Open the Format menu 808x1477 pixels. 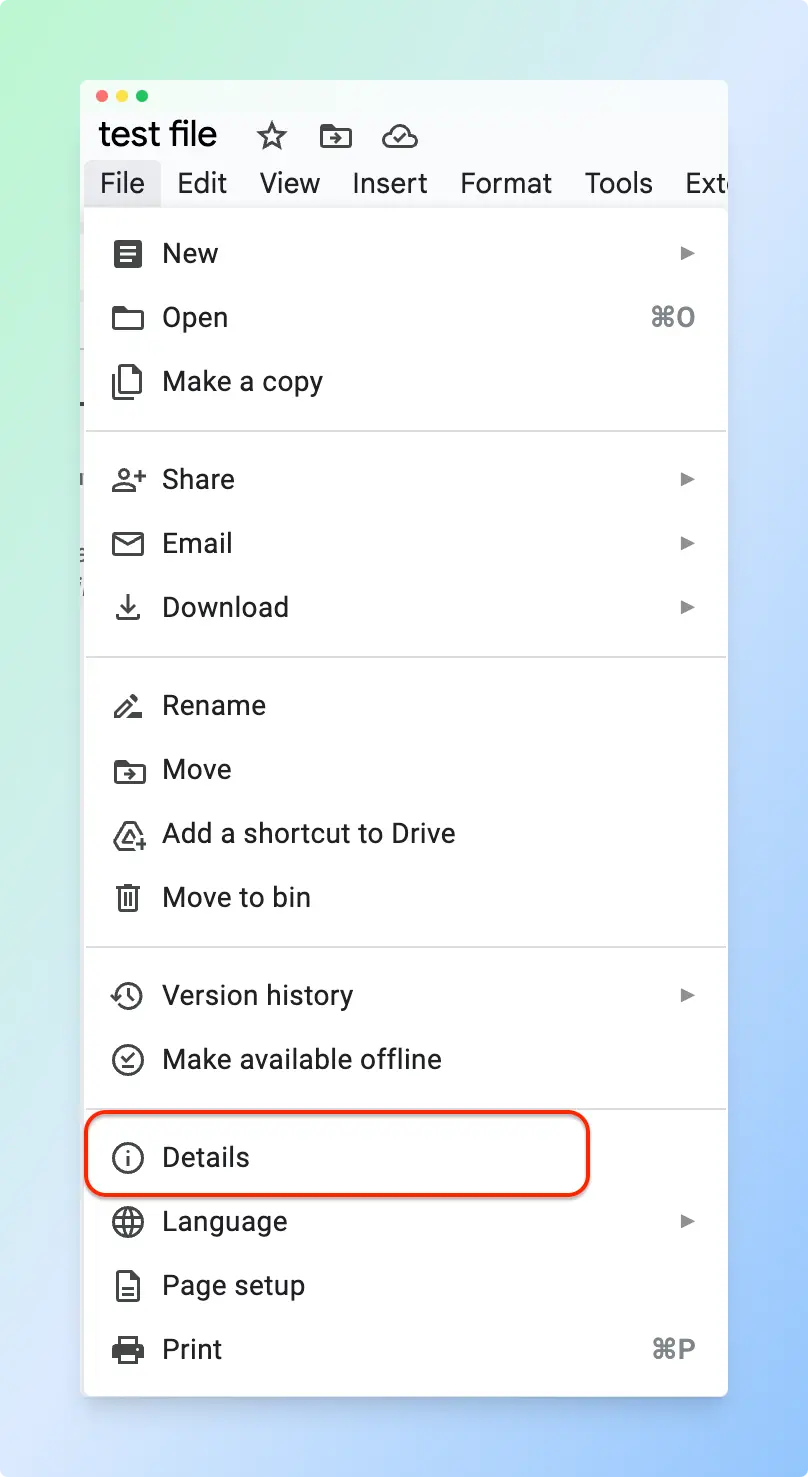tap(506, 184)
